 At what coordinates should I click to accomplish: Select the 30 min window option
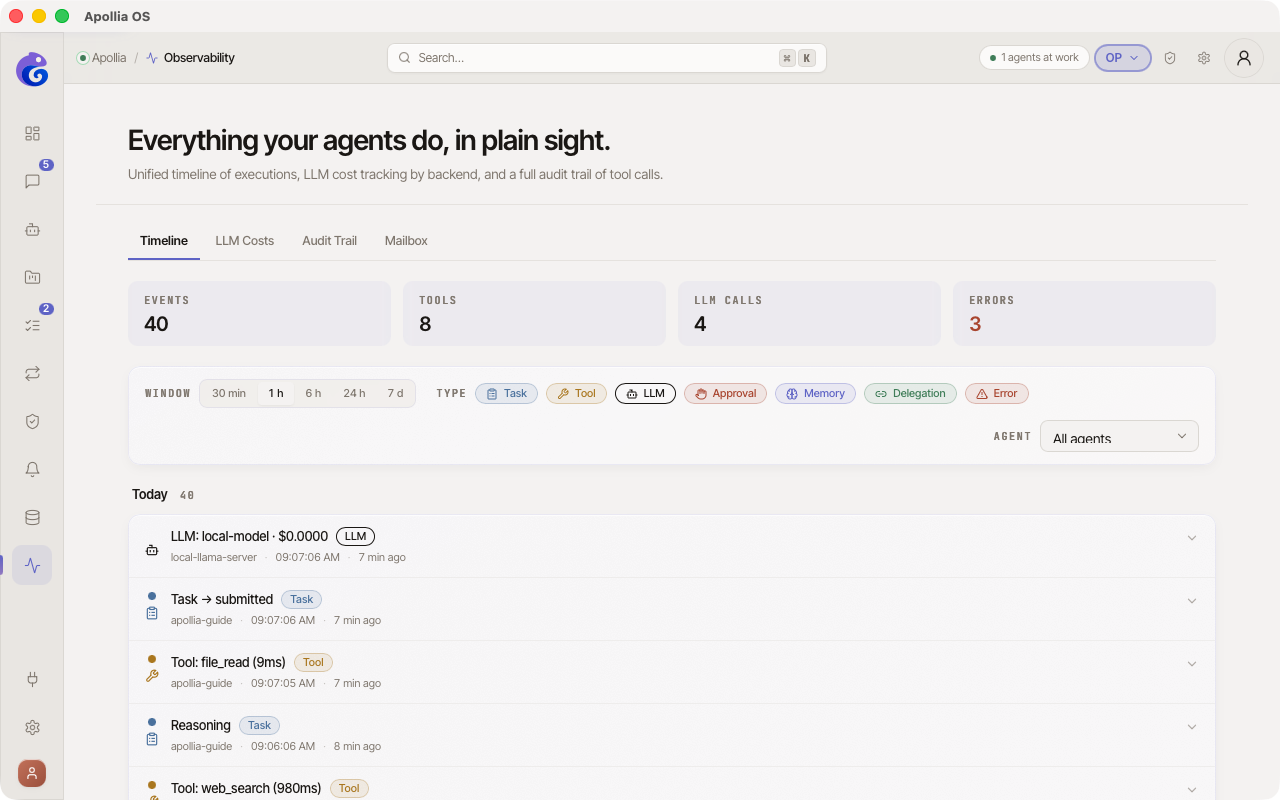coord(229,393)
